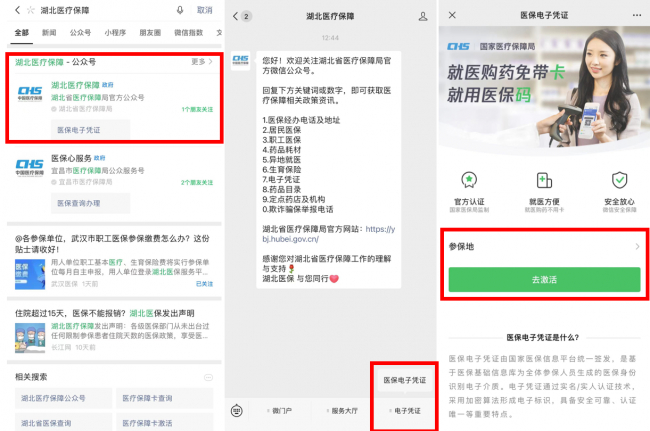Go back from the 湖北医疗保障 search screen

(x=17, y=10)
